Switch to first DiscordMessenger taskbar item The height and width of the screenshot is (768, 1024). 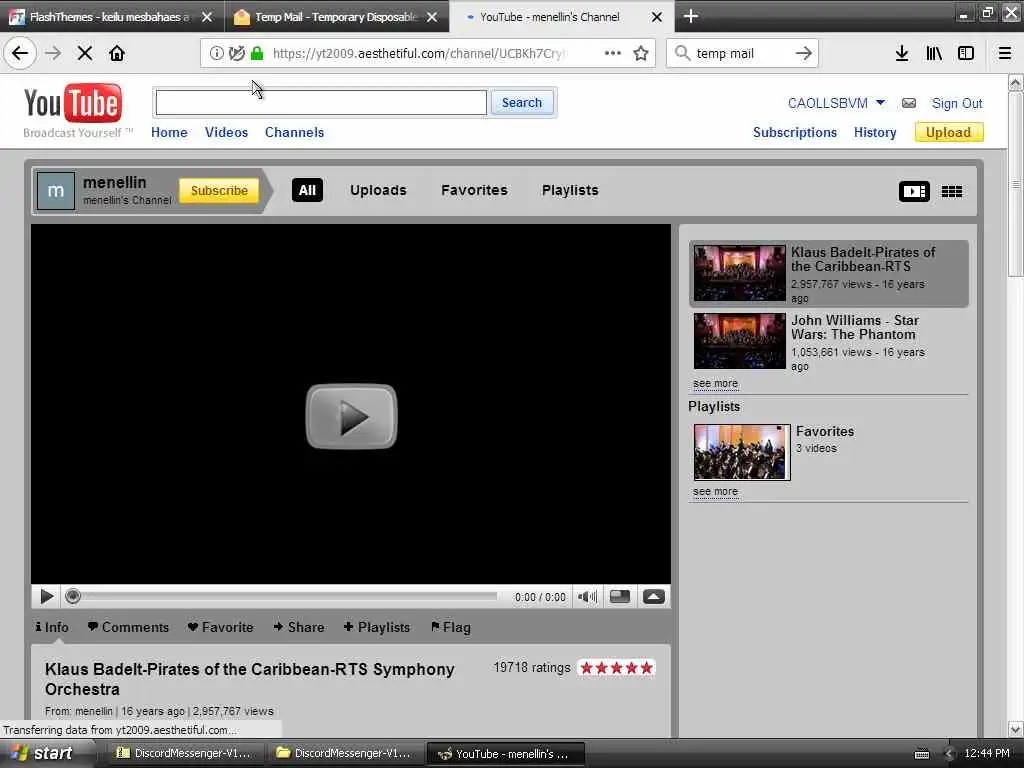(x=184, y=753)
